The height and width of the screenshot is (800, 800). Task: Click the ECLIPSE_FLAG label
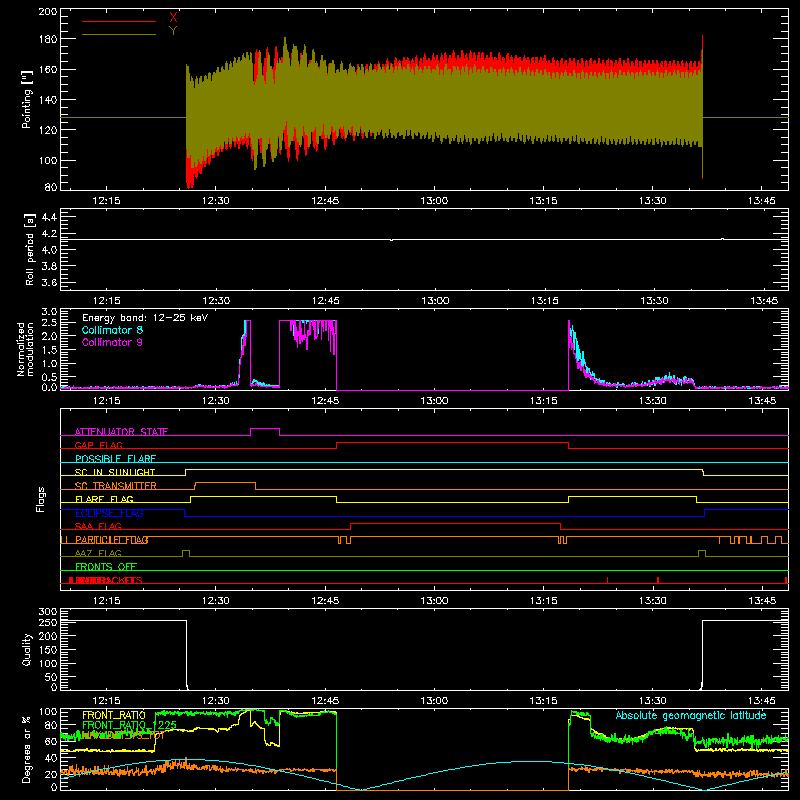[x=109, y=513]
